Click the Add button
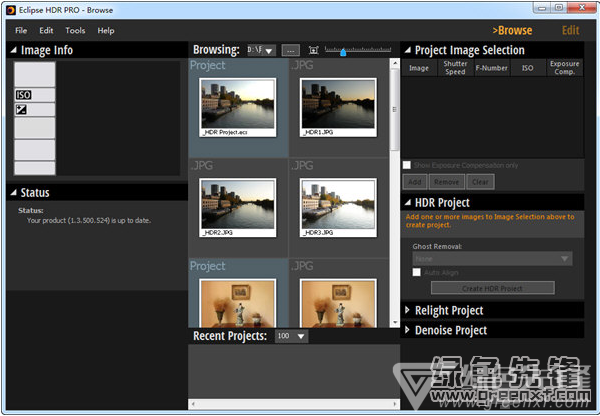Screen dimensions: 600x416 415,182
